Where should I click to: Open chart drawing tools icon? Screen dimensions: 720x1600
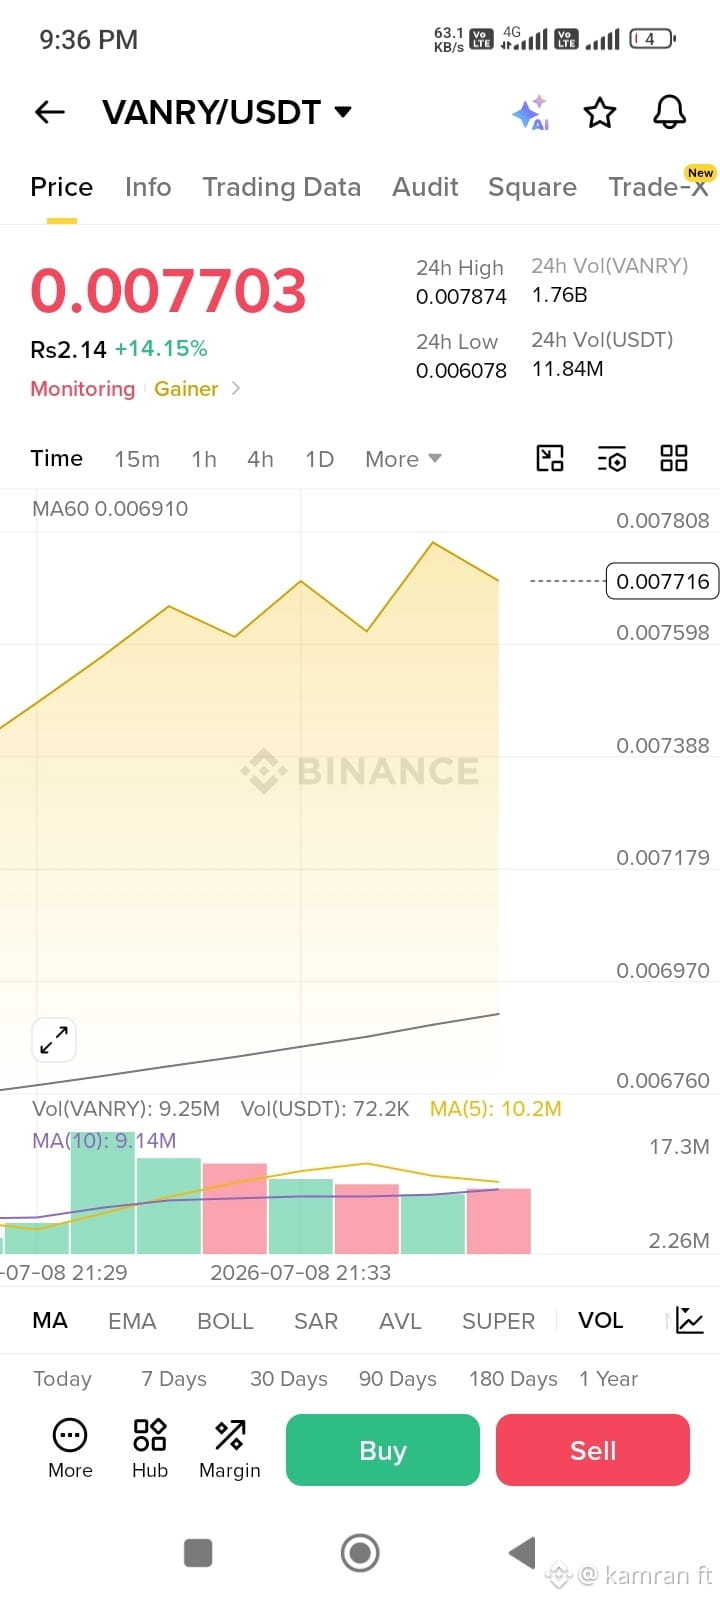click(550, 458)
